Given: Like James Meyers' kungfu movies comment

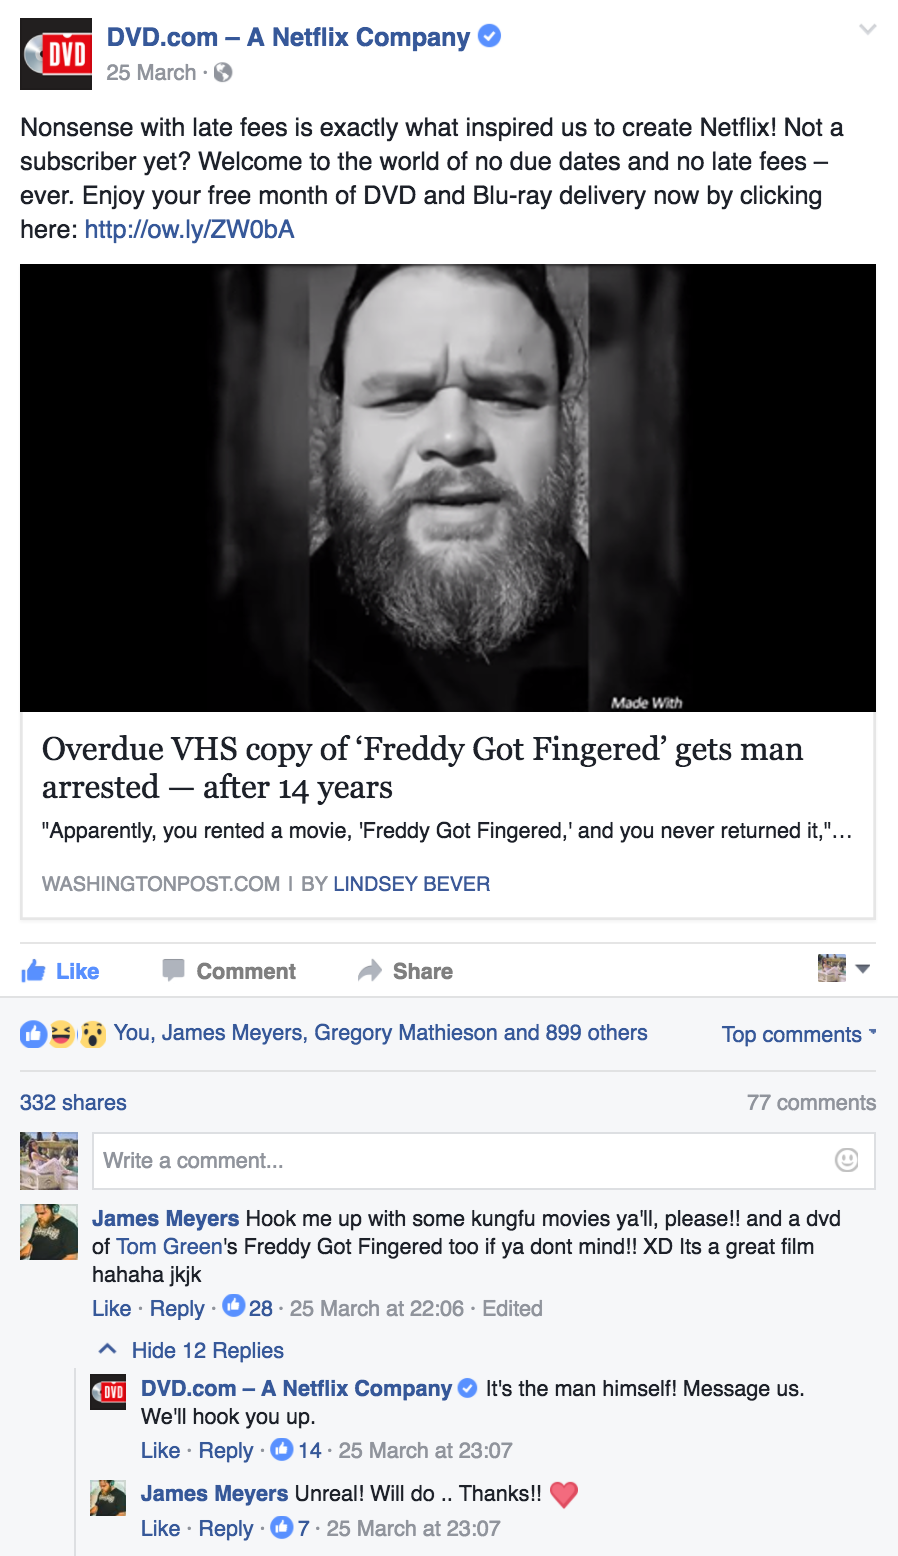Looking at the screenshot, I should (111, 1309).
